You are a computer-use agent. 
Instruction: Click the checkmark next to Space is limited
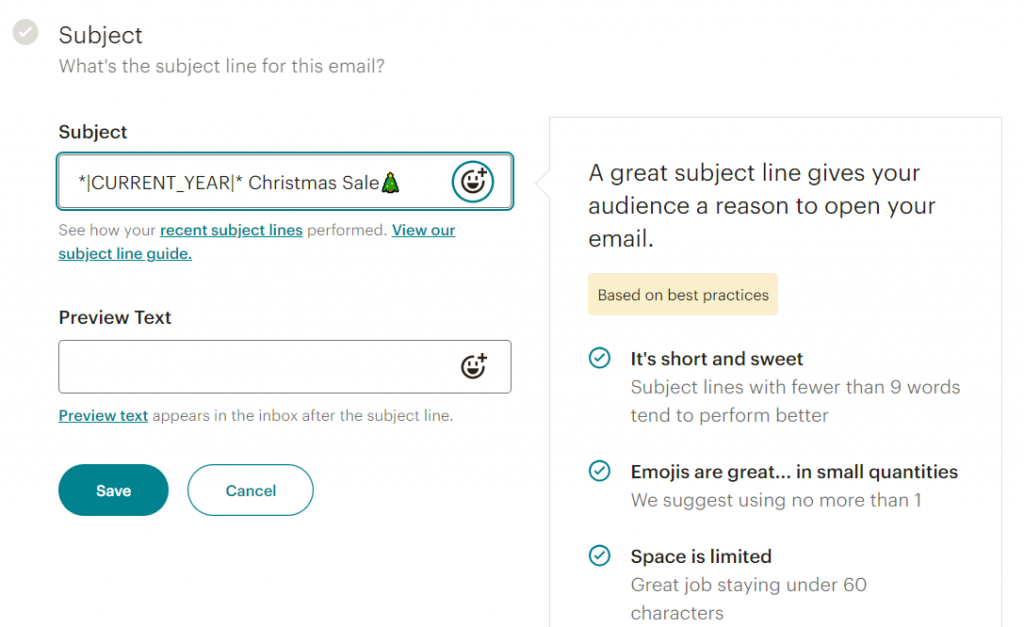tap(600, 555)
